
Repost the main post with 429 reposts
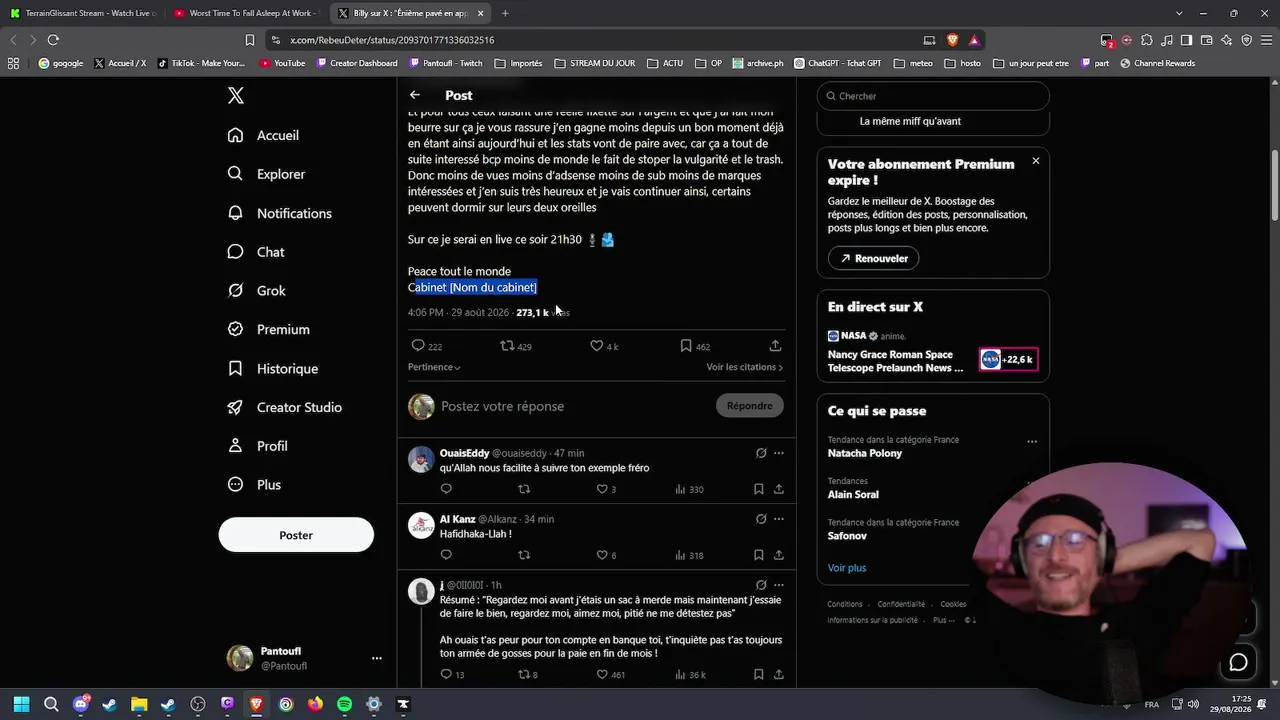click(x=507, y=346)
